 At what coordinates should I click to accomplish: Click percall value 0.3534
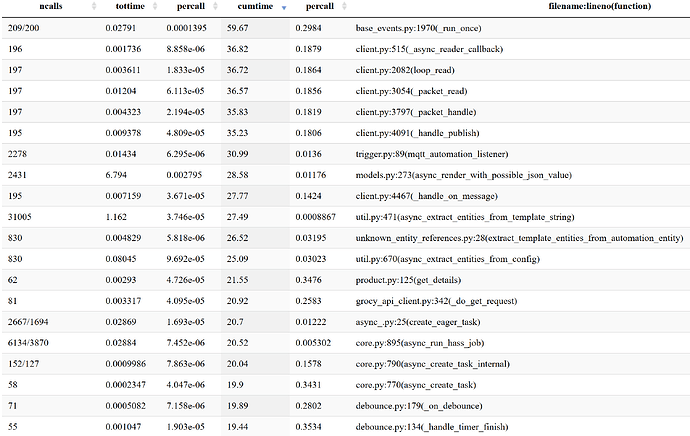coord(308,427)
